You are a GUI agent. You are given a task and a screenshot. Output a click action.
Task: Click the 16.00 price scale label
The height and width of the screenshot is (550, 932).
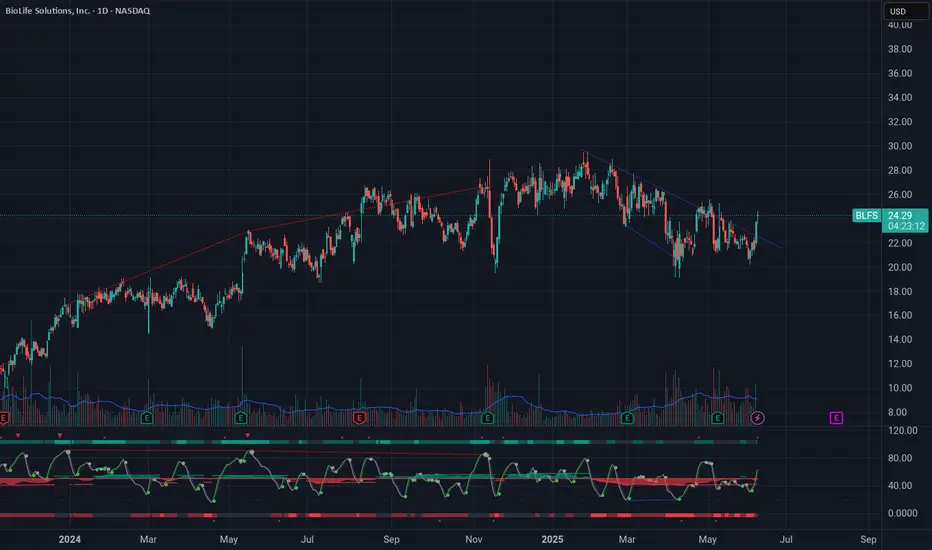[x=900, y=316]
